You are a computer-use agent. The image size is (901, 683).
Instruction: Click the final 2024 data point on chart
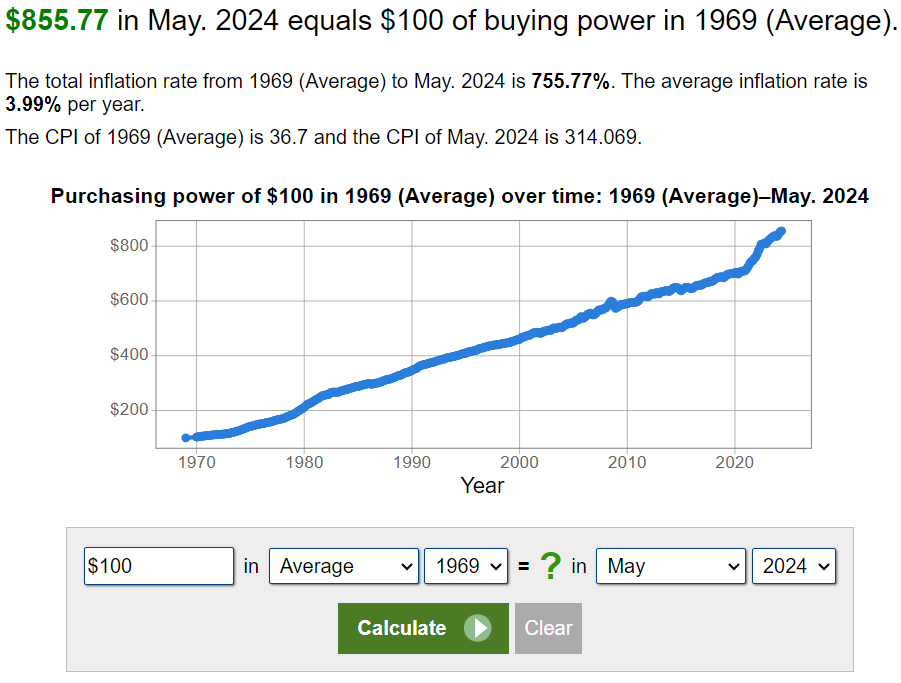780,231
